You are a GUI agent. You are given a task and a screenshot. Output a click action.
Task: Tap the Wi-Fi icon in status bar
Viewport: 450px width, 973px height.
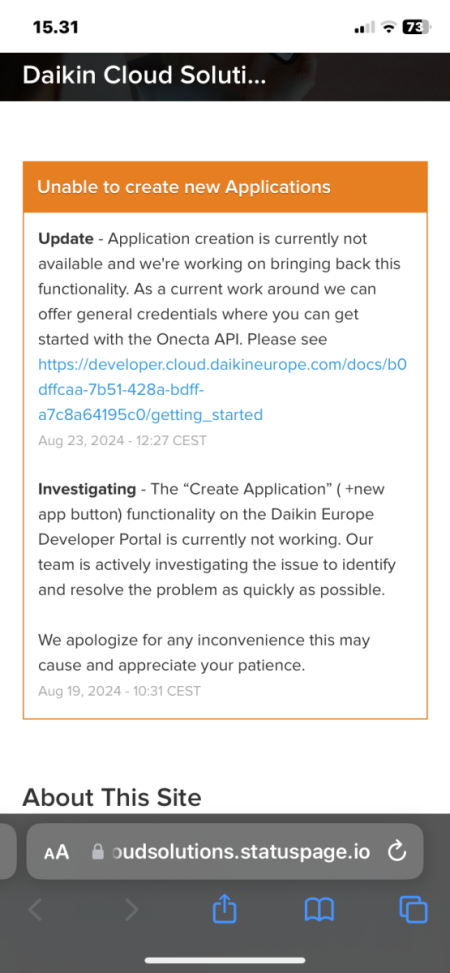pos(389,27)
